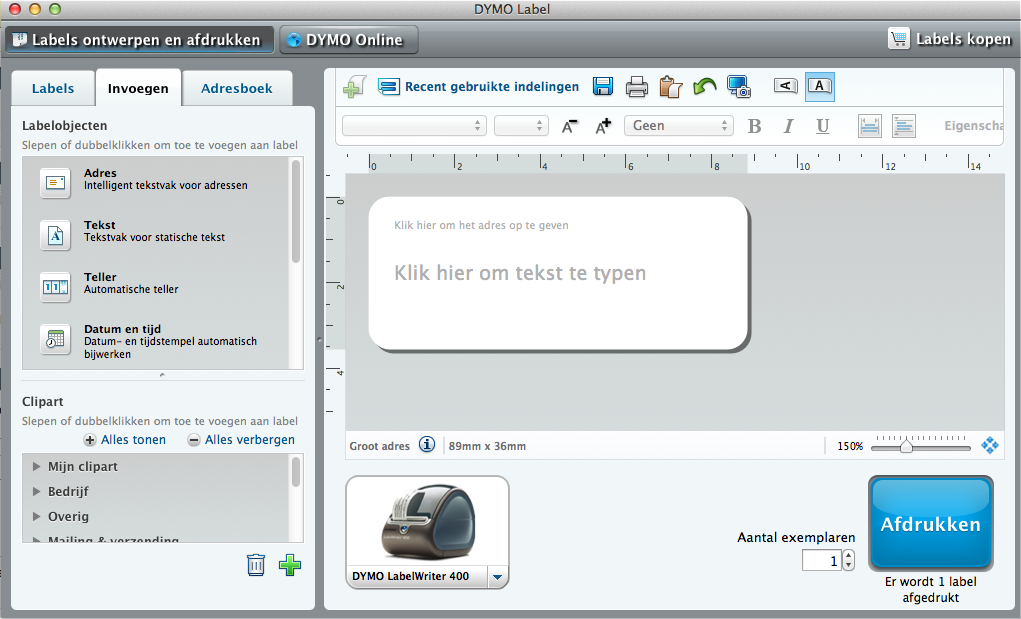
Task: Toggle italic text formatting
Action: pos(788,126)
